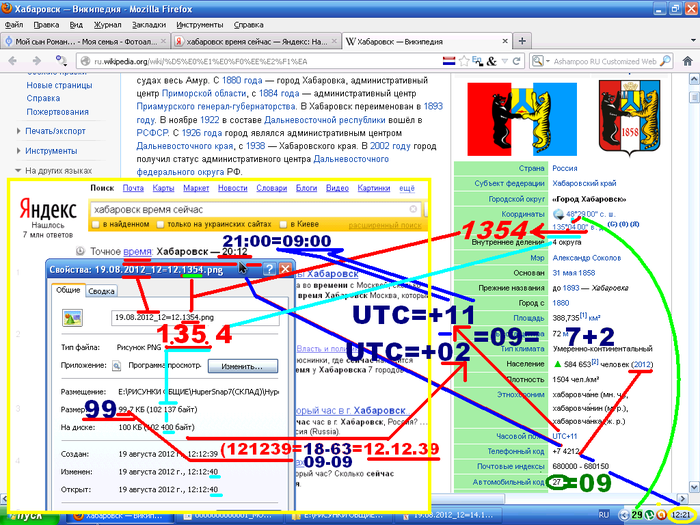Open the Yandex Карты link

click(x=163, y=188)
